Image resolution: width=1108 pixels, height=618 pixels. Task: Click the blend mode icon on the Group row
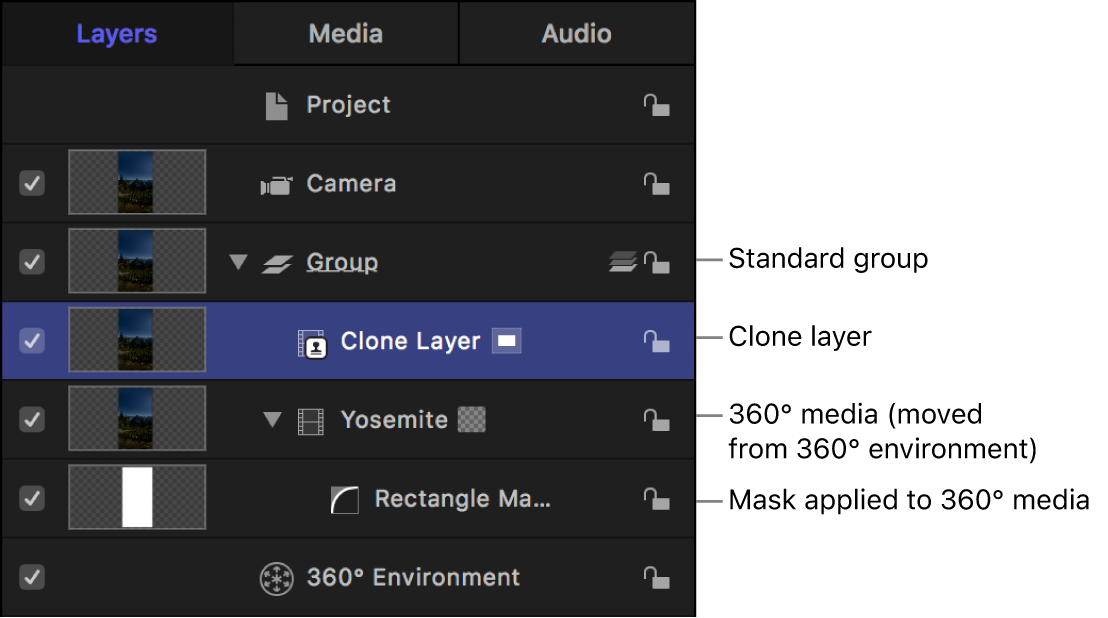(622, 261)
